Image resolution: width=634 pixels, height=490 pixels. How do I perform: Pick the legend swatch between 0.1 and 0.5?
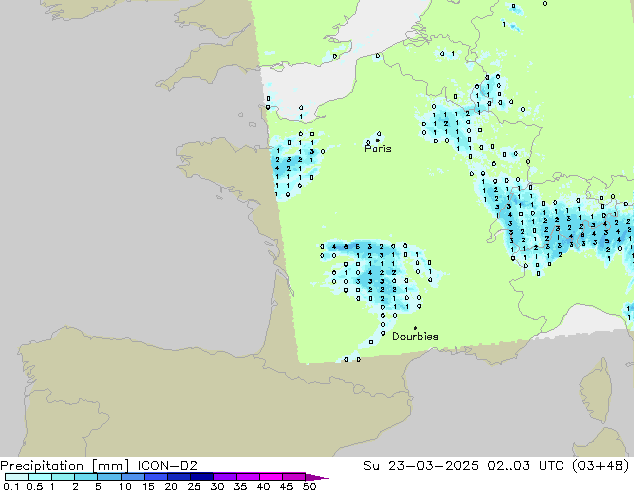pyautogui.click(x=17, y=477)
